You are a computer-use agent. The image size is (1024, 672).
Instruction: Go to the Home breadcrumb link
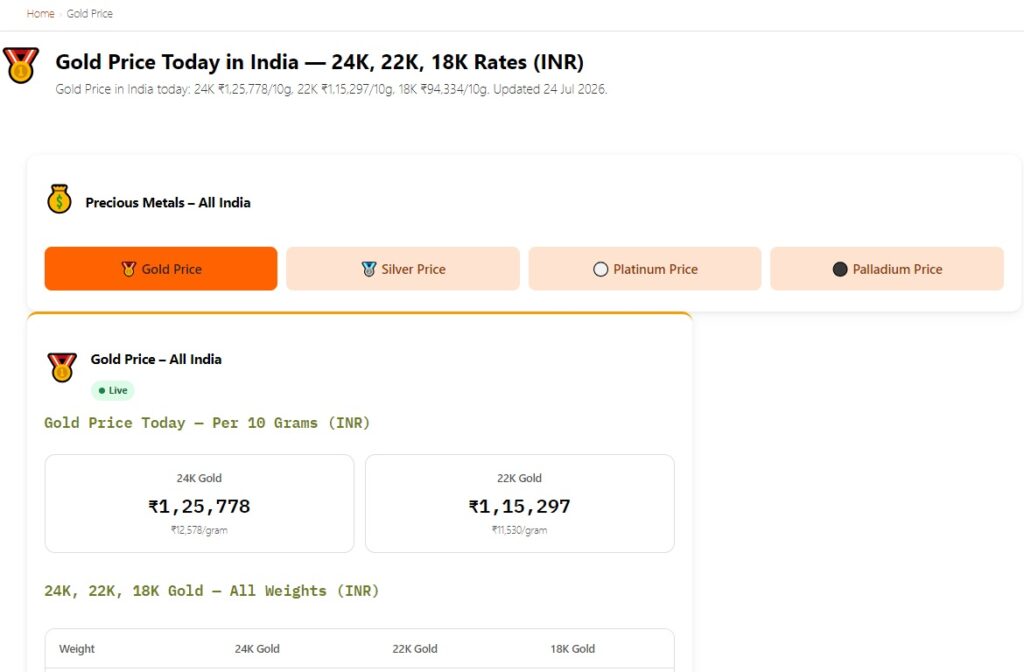(40, 14)
